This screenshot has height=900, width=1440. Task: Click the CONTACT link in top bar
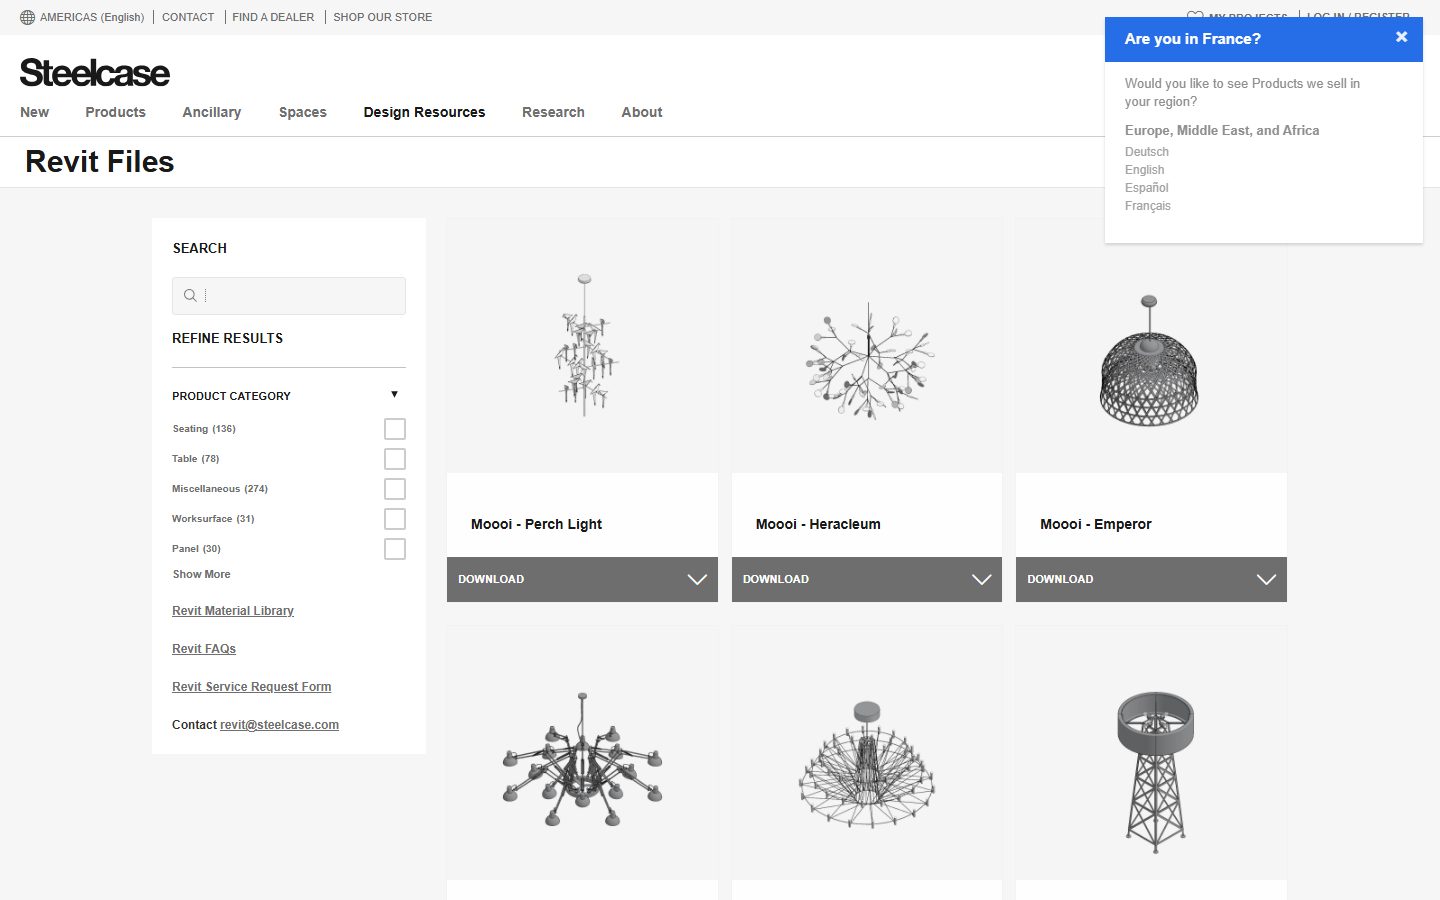188,17
